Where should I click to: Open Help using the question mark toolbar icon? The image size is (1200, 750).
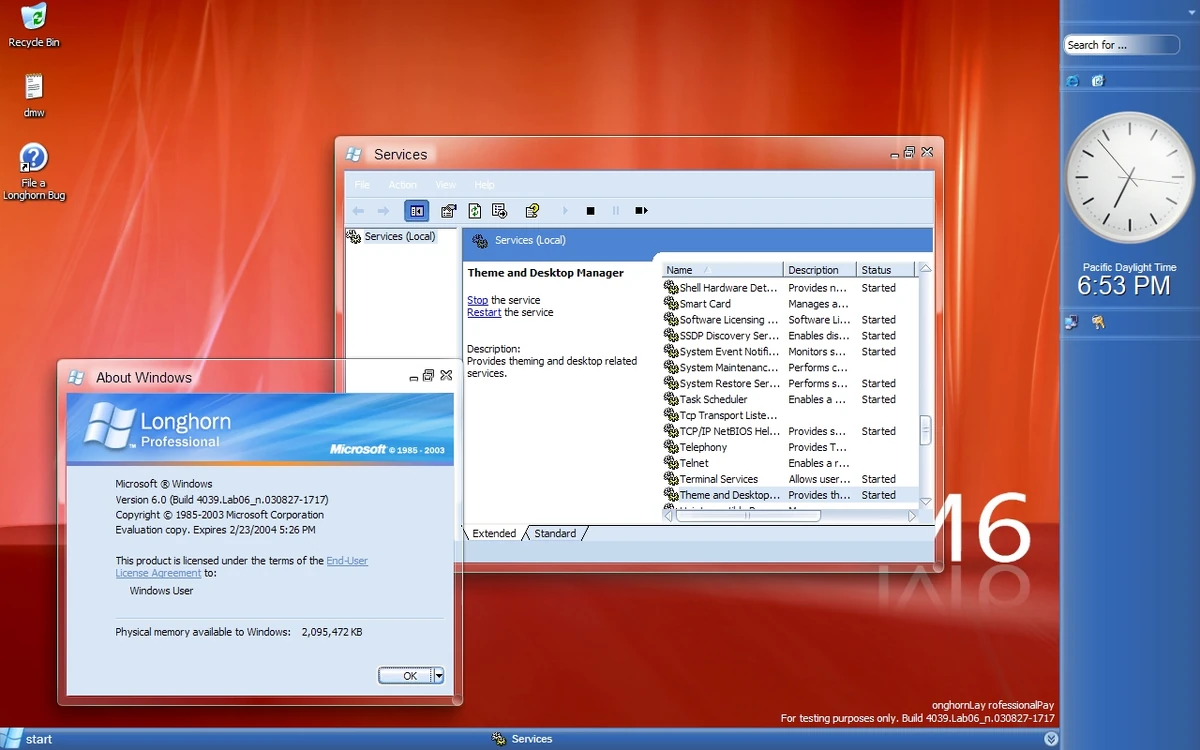pos(532,211)
